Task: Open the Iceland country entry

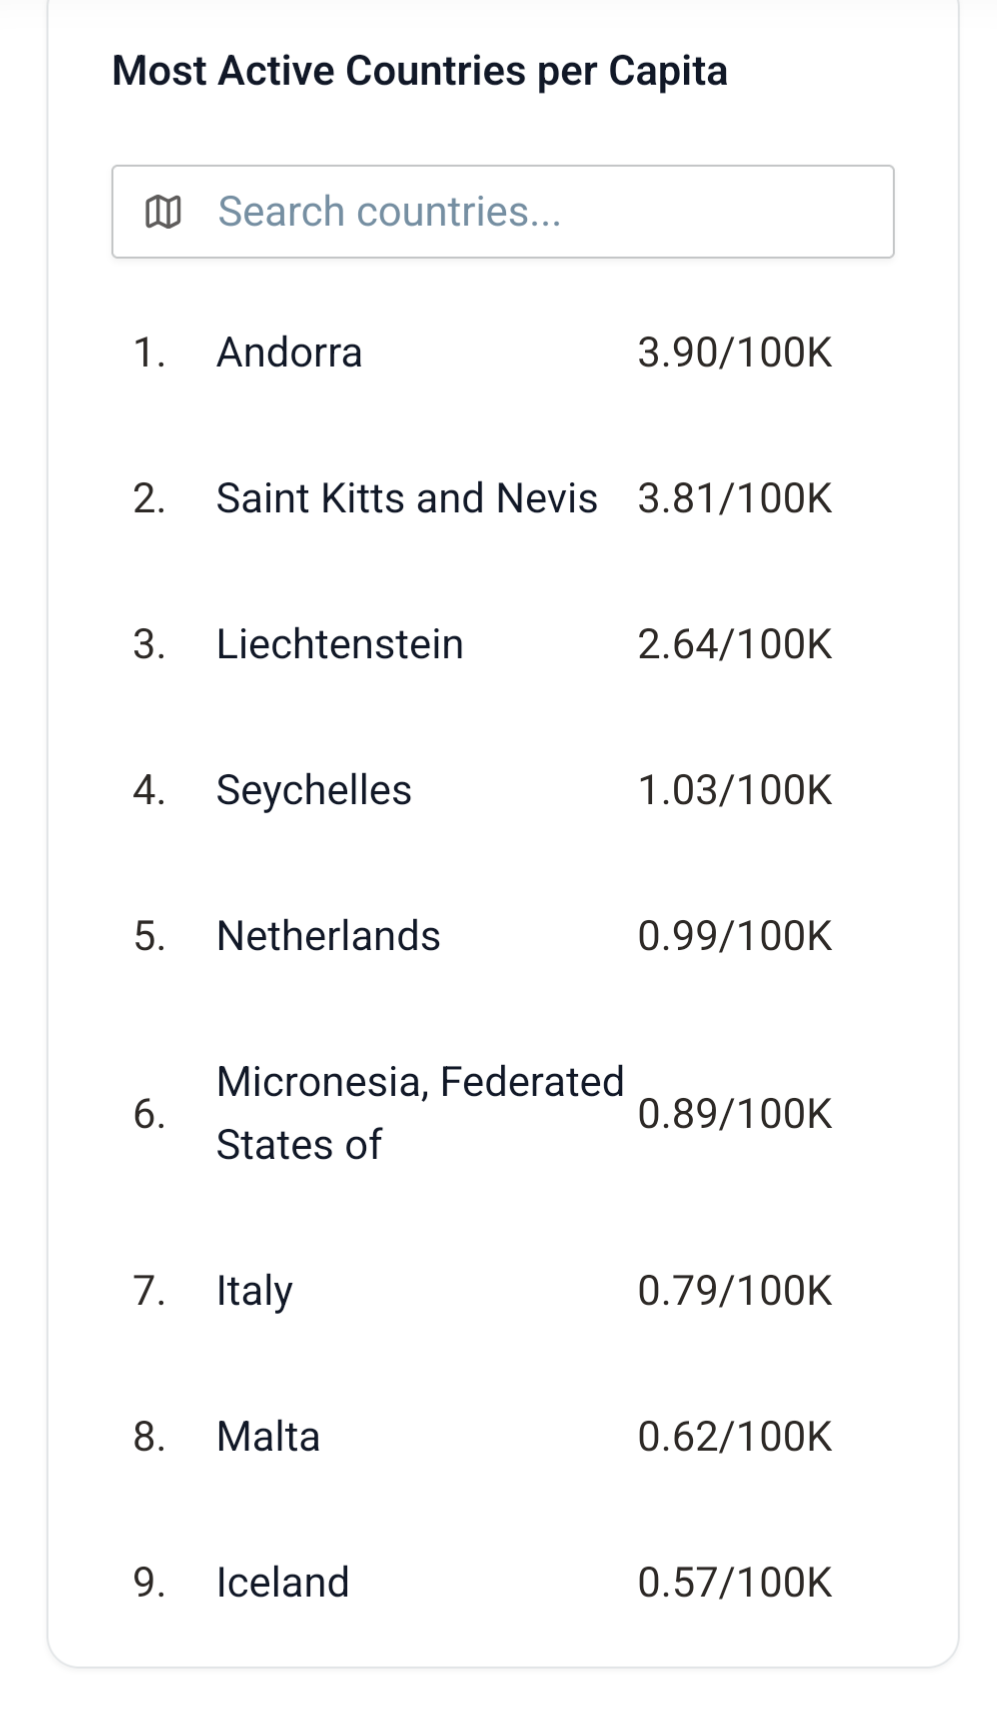Action: click(282, 1583)
